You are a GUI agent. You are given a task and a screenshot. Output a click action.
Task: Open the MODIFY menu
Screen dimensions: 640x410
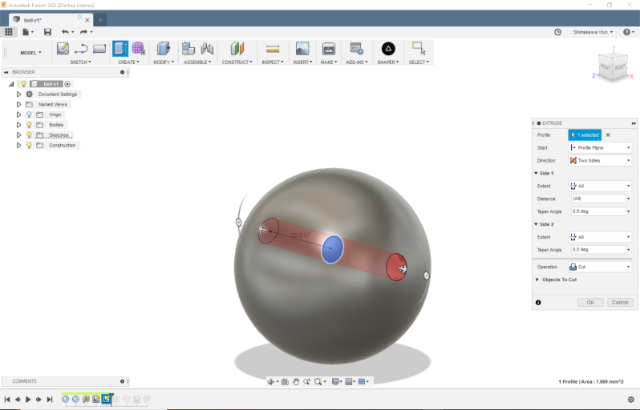point(164,62)
